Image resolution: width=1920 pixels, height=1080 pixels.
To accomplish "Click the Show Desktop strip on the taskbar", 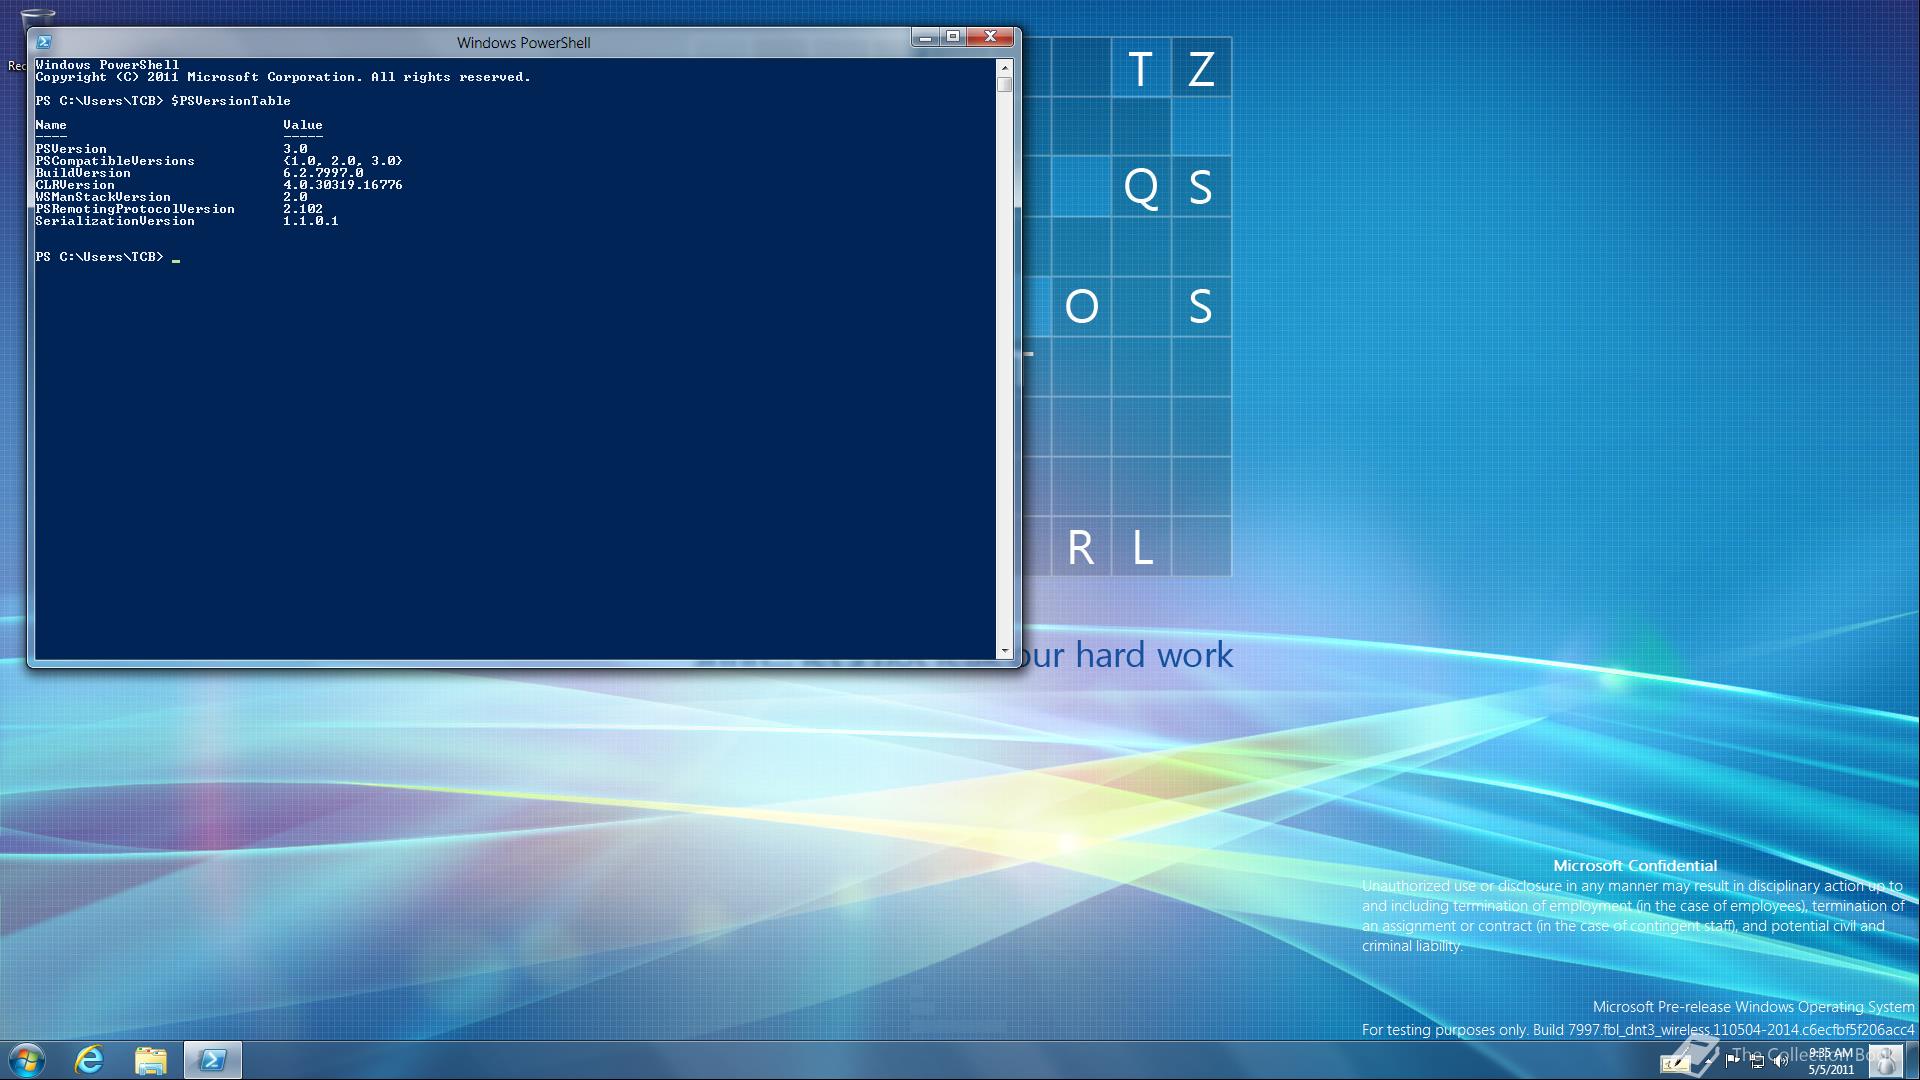I will click(x=1912, y=1061).
